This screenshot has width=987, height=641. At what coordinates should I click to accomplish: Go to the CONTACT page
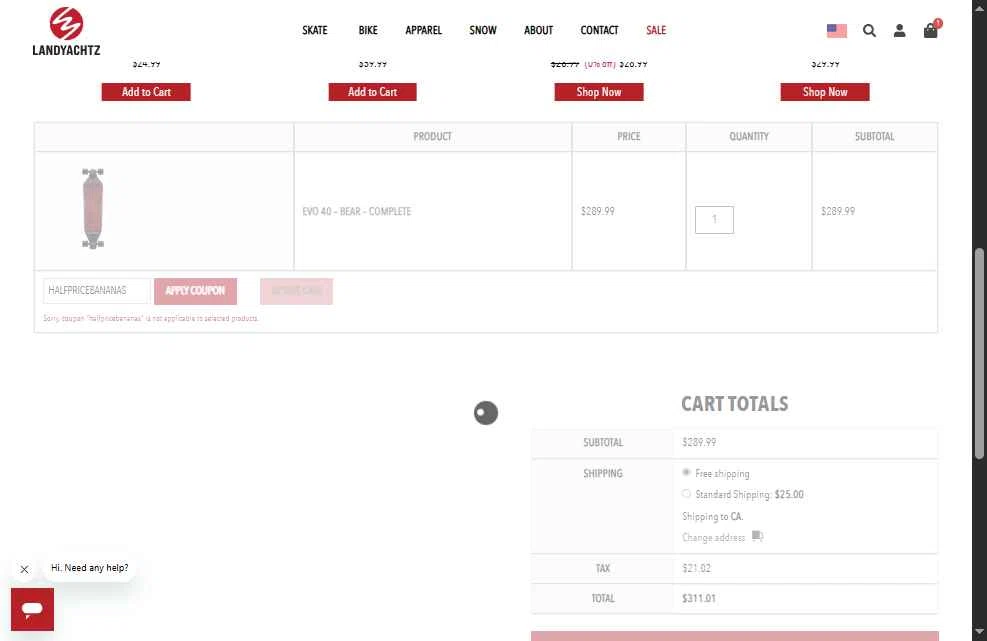pos(599,30)
